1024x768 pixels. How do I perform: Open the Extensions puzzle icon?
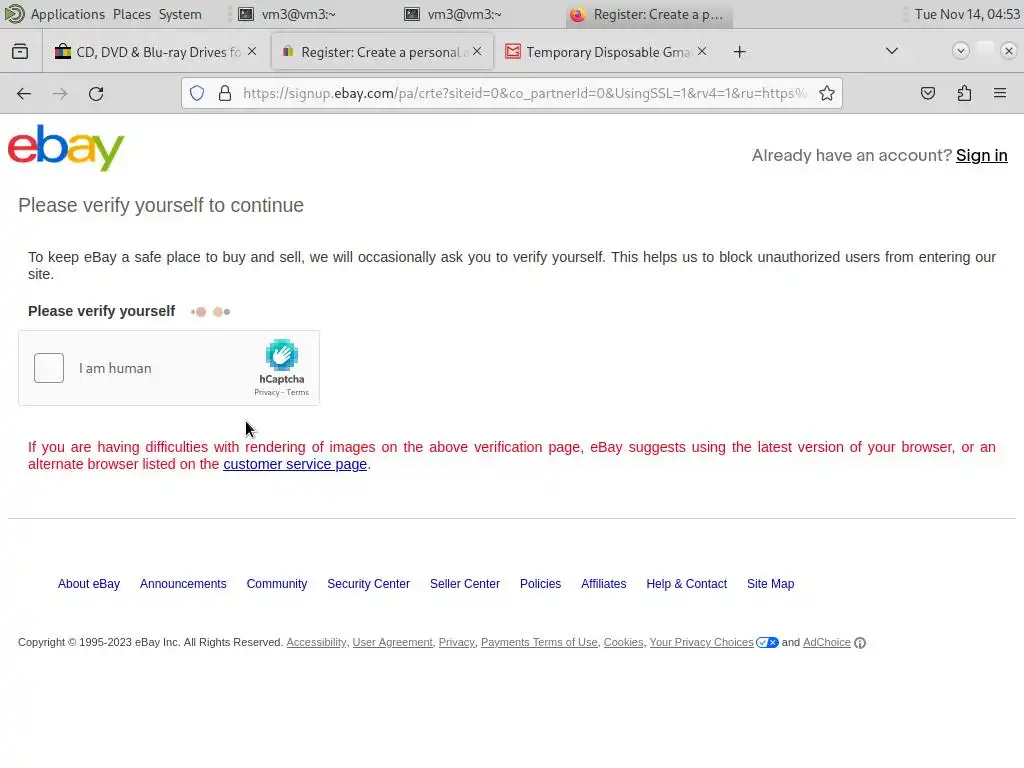[964, 93]
